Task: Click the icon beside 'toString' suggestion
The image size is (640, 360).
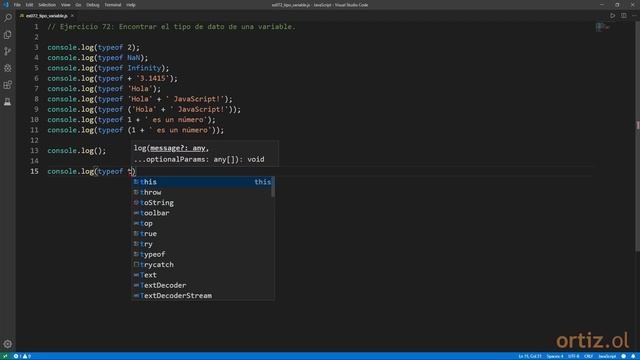Action: (x=136, y=202)
